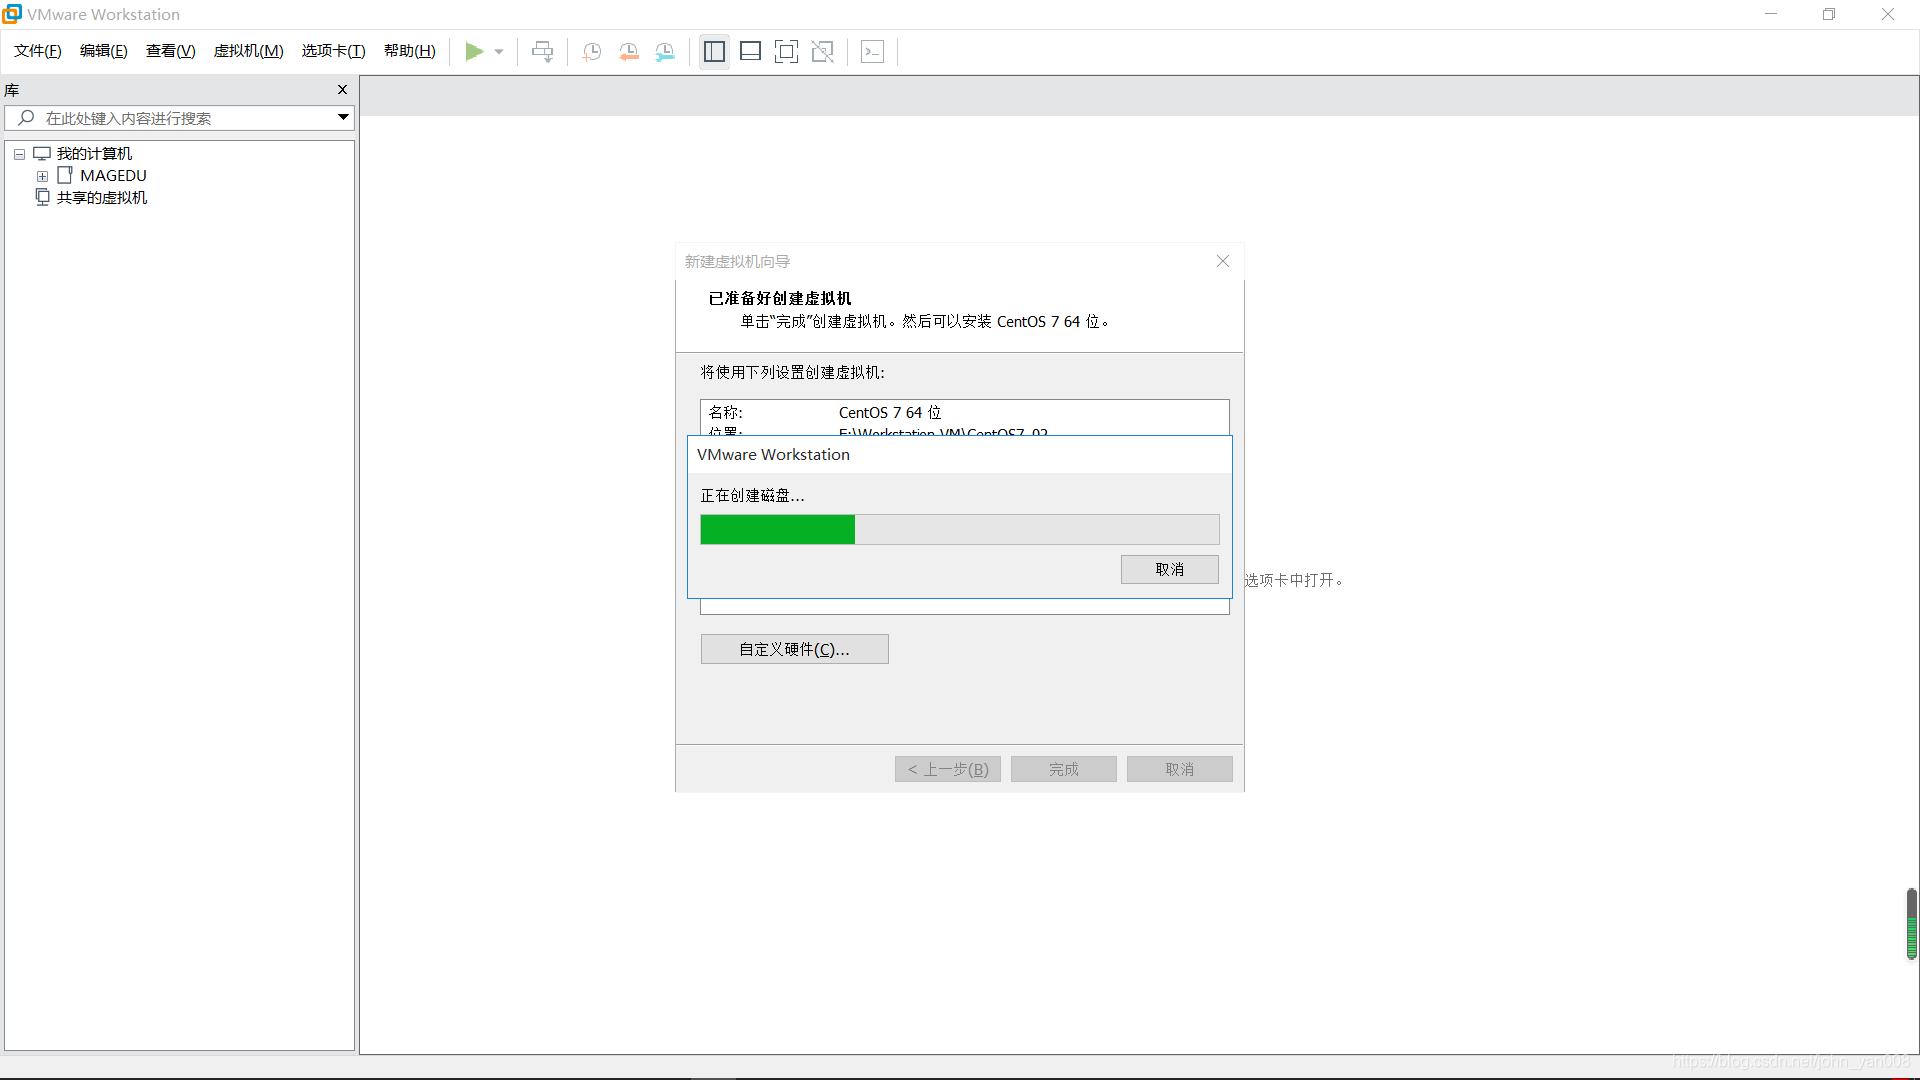Open the snapshot manager icon
Image resolution: width=1920 pixels, height=1080 pixels.
(x=665, y=52)
